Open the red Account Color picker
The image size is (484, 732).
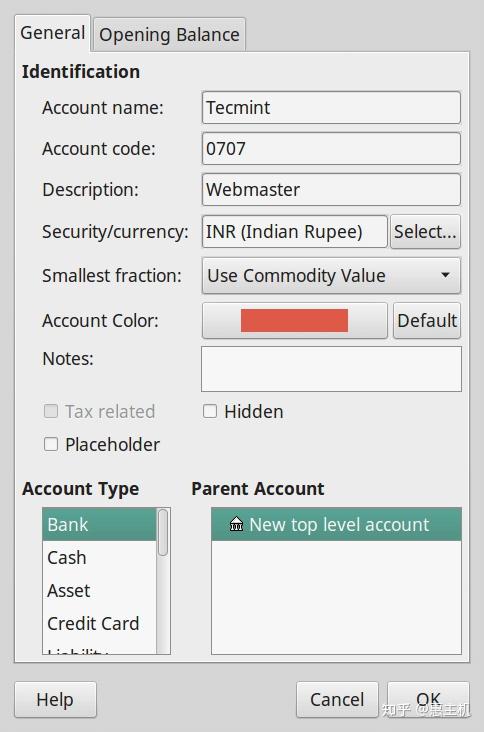pyautogui.click(x=295, y=321)
